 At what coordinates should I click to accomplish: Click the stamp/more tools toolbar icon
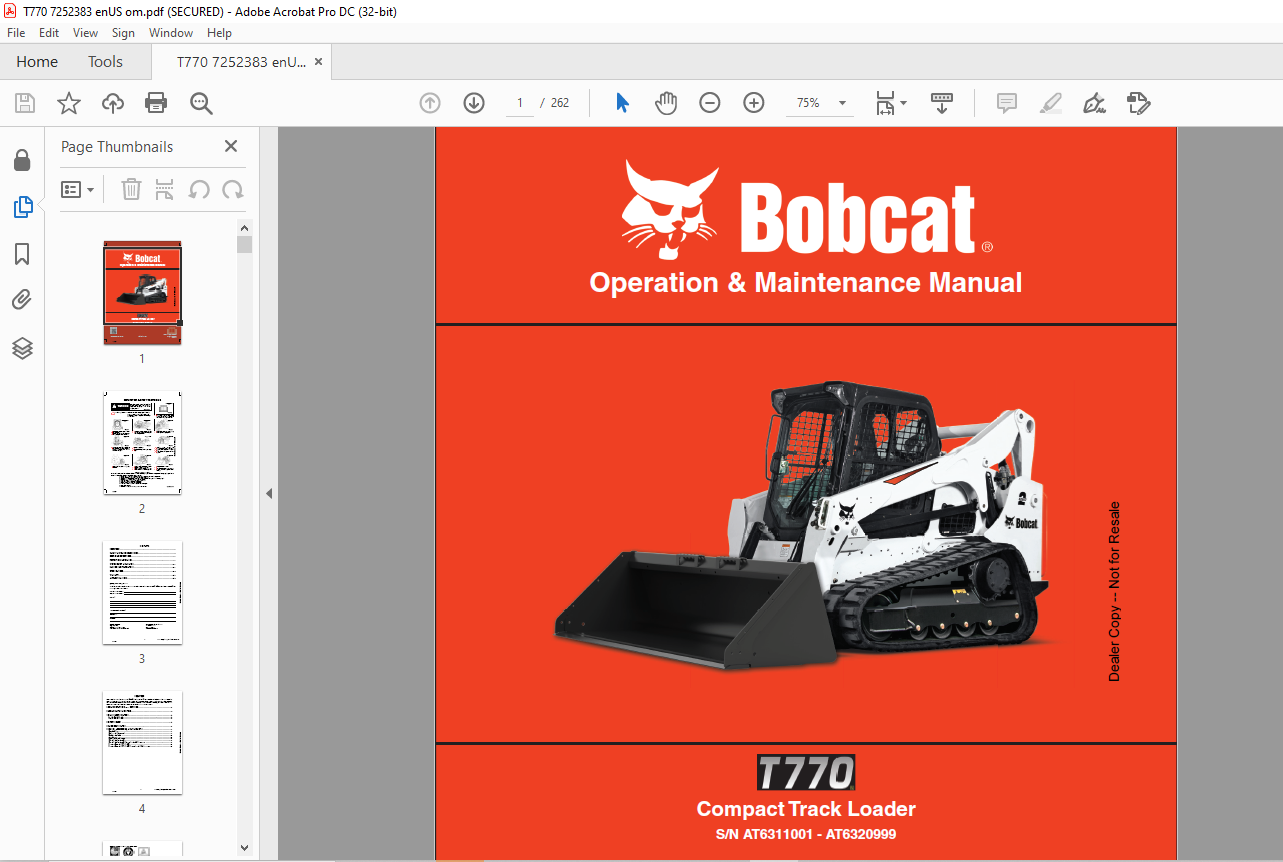(1138, 103)
